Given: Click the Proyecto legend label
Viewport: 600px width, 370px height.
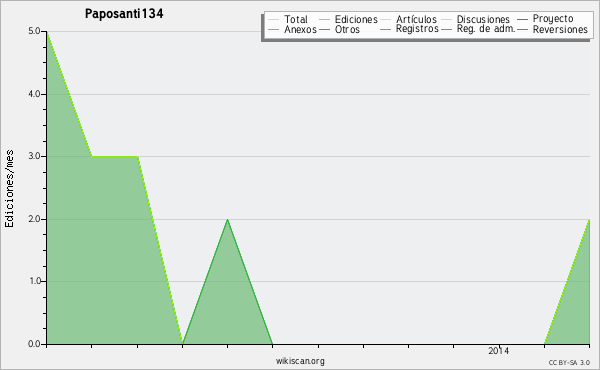Looking at the screenshot, I should (553, 19).
